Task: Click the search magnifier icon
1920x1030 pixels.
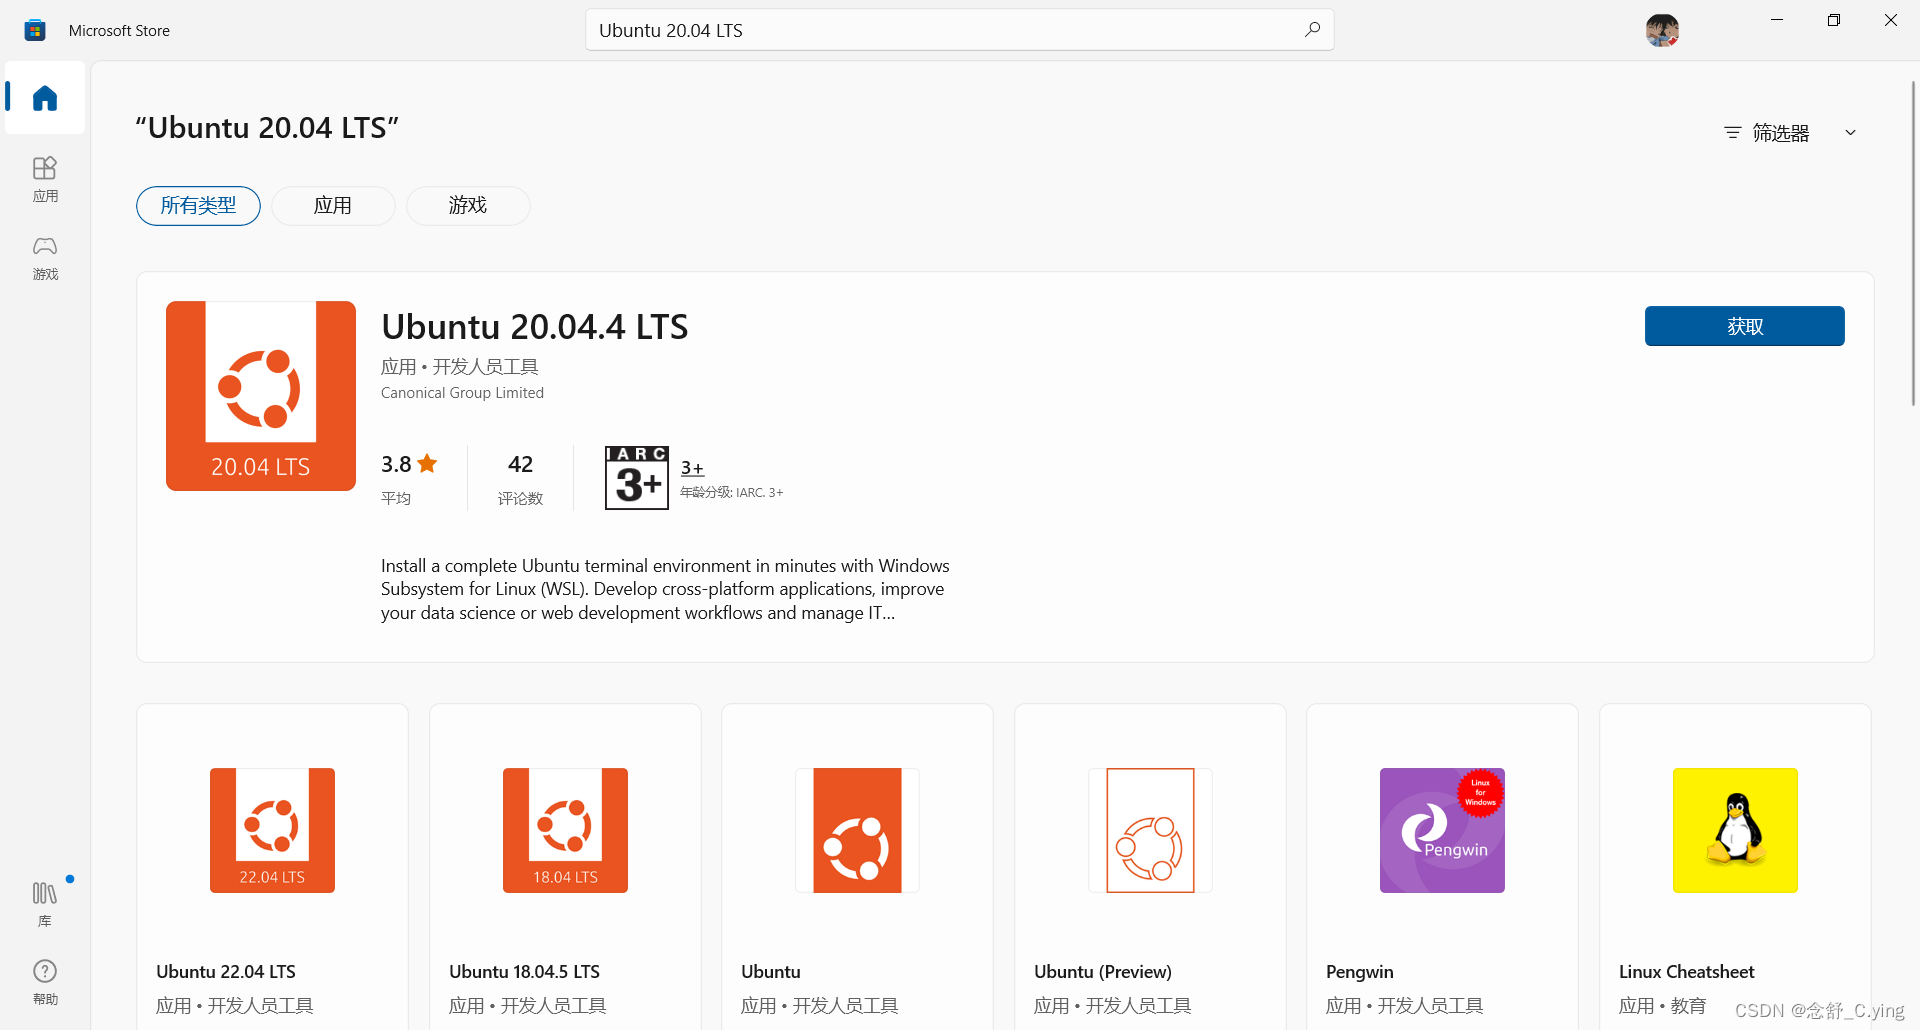Action: [1312, 30]
